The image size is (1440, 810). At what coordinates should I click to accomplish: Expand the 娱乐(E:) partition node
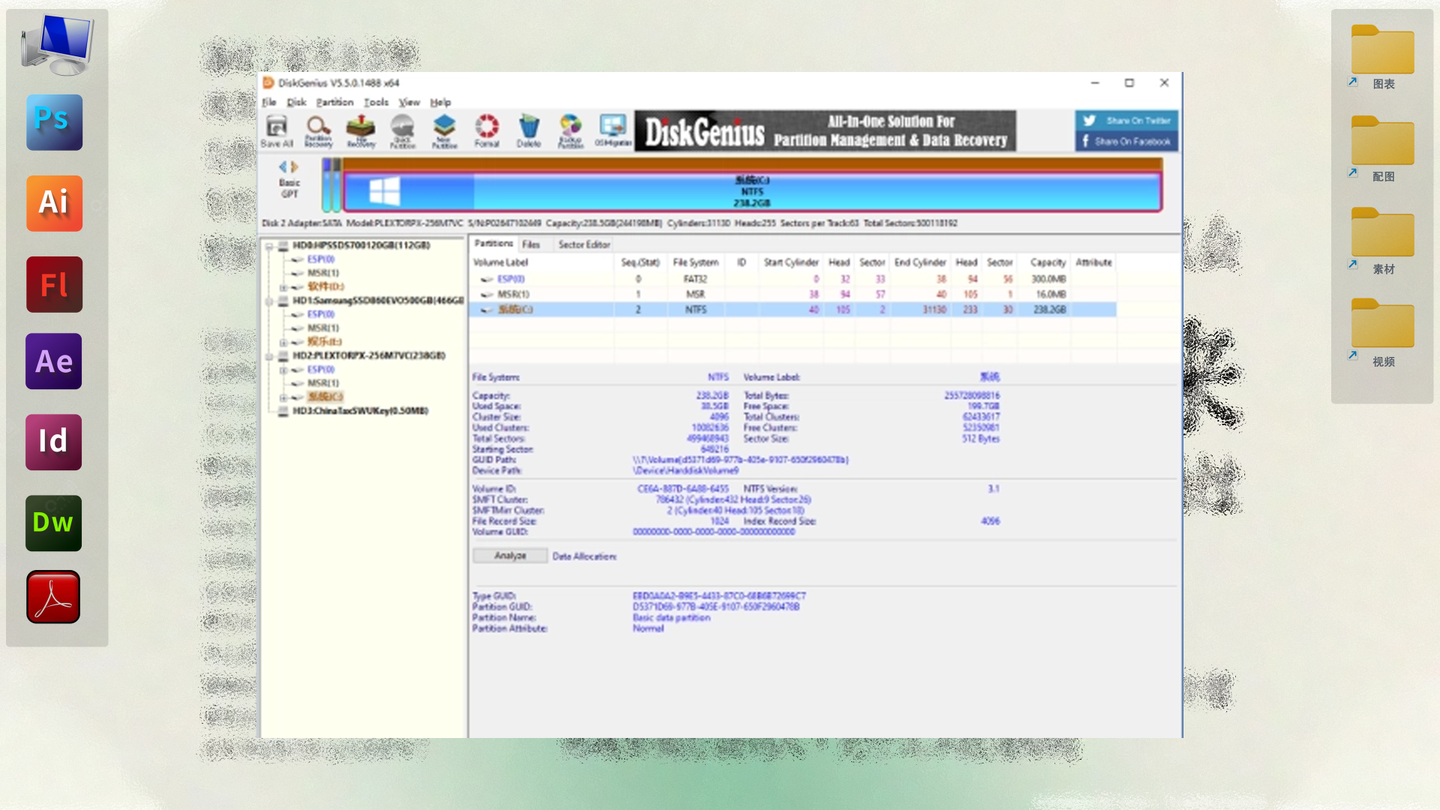tap(284, 342)
